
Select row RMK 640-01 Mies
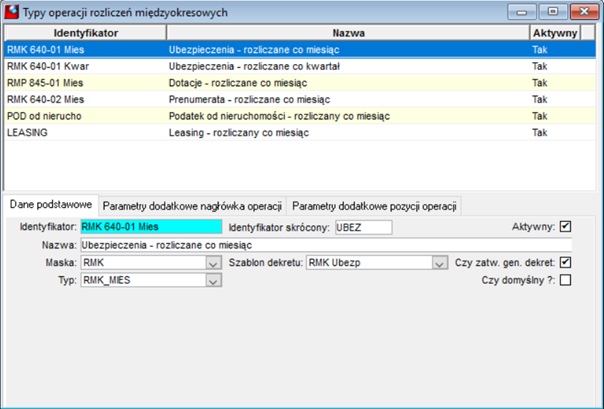[300, 50]
